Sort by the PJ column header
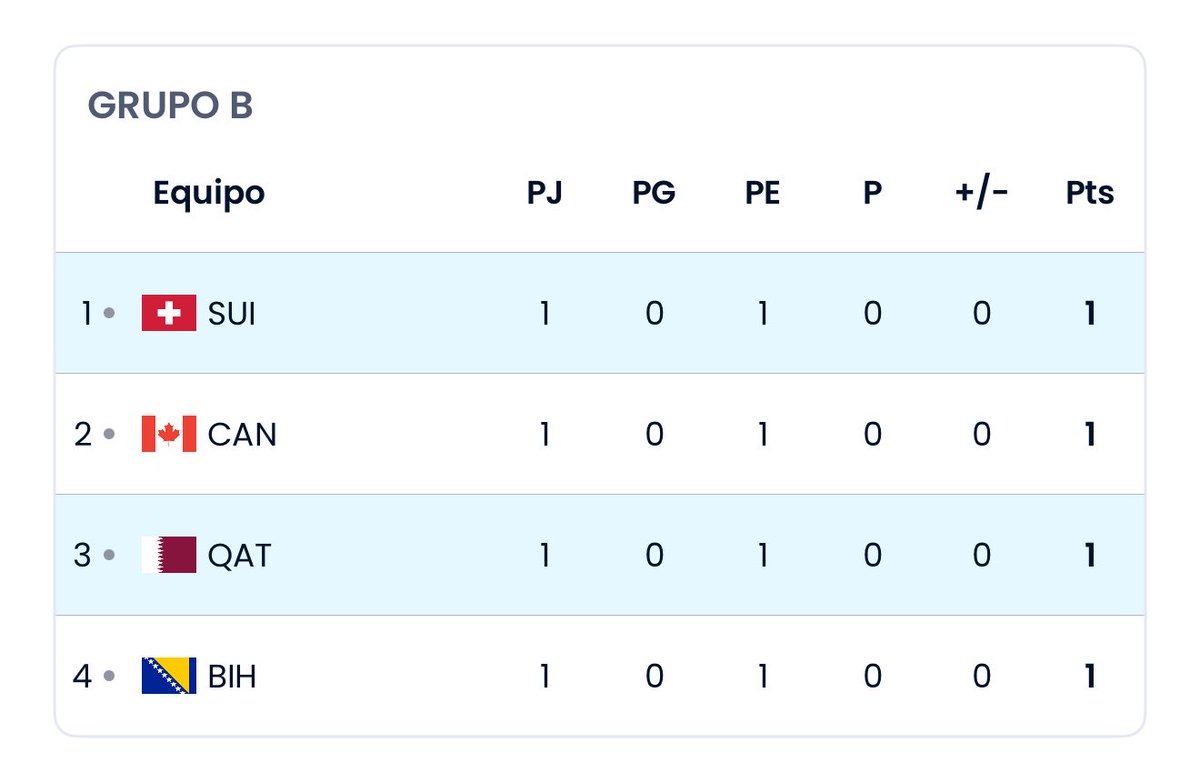The width and height of the screenshot is (1200, 783). click(545, 192)
